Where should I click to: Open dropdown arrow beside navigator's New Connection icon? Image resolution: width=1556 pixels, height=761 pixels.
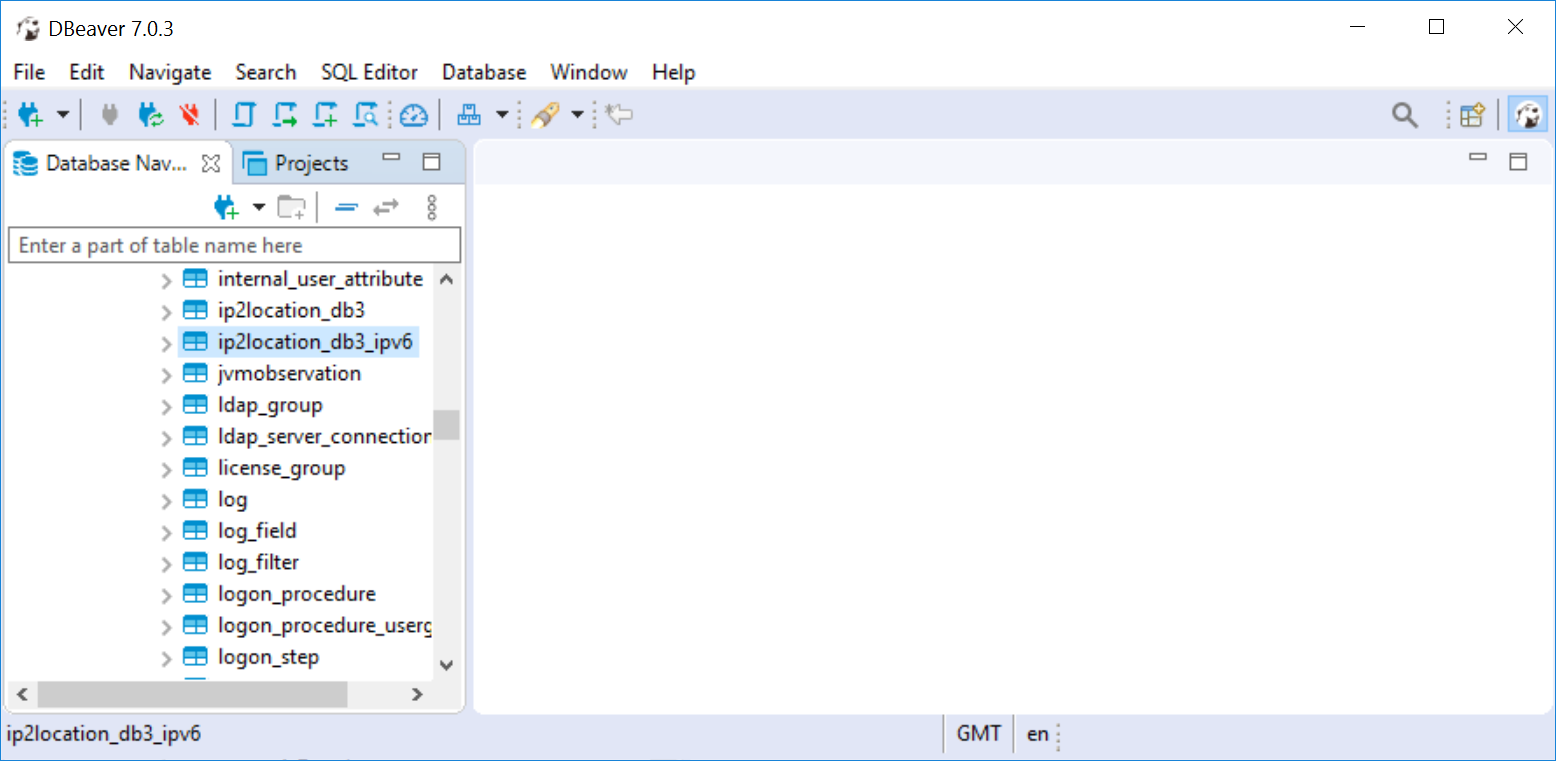coord(259,207)
